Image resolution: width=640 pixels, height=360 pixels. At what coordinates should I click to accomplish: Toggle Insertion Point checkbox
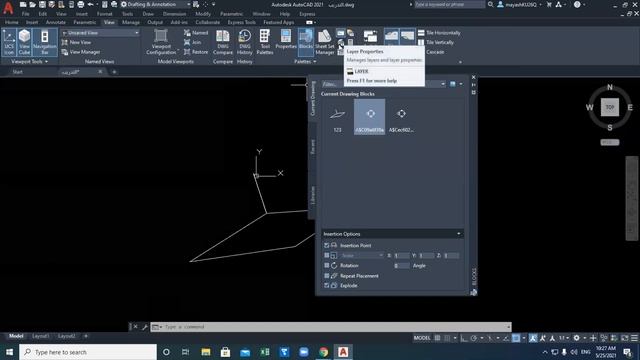point(327,245)
